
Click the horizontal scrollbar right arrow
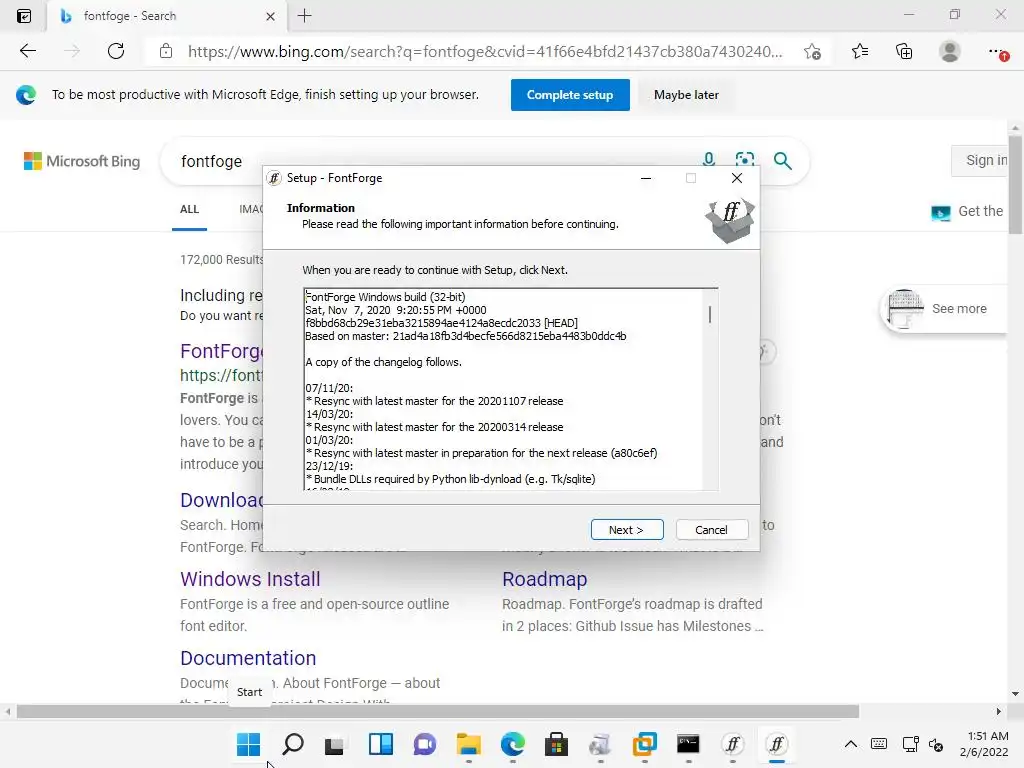(x=999, y=711)
